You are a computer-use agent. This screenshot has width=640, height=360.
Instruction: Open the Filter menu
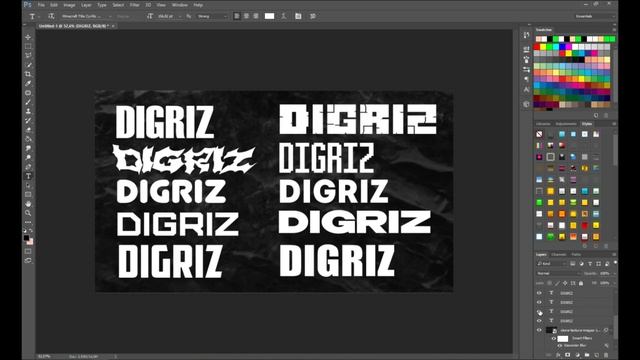[134, 5]
